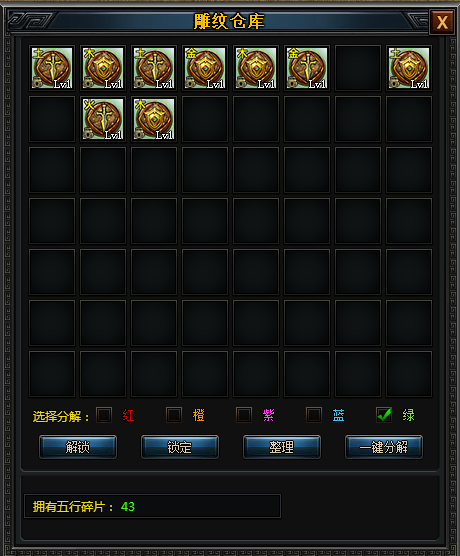Select the first-row 木 shield rune icon
The height and width of the screenshot is (556, 460).
click(x=103, y=68)
